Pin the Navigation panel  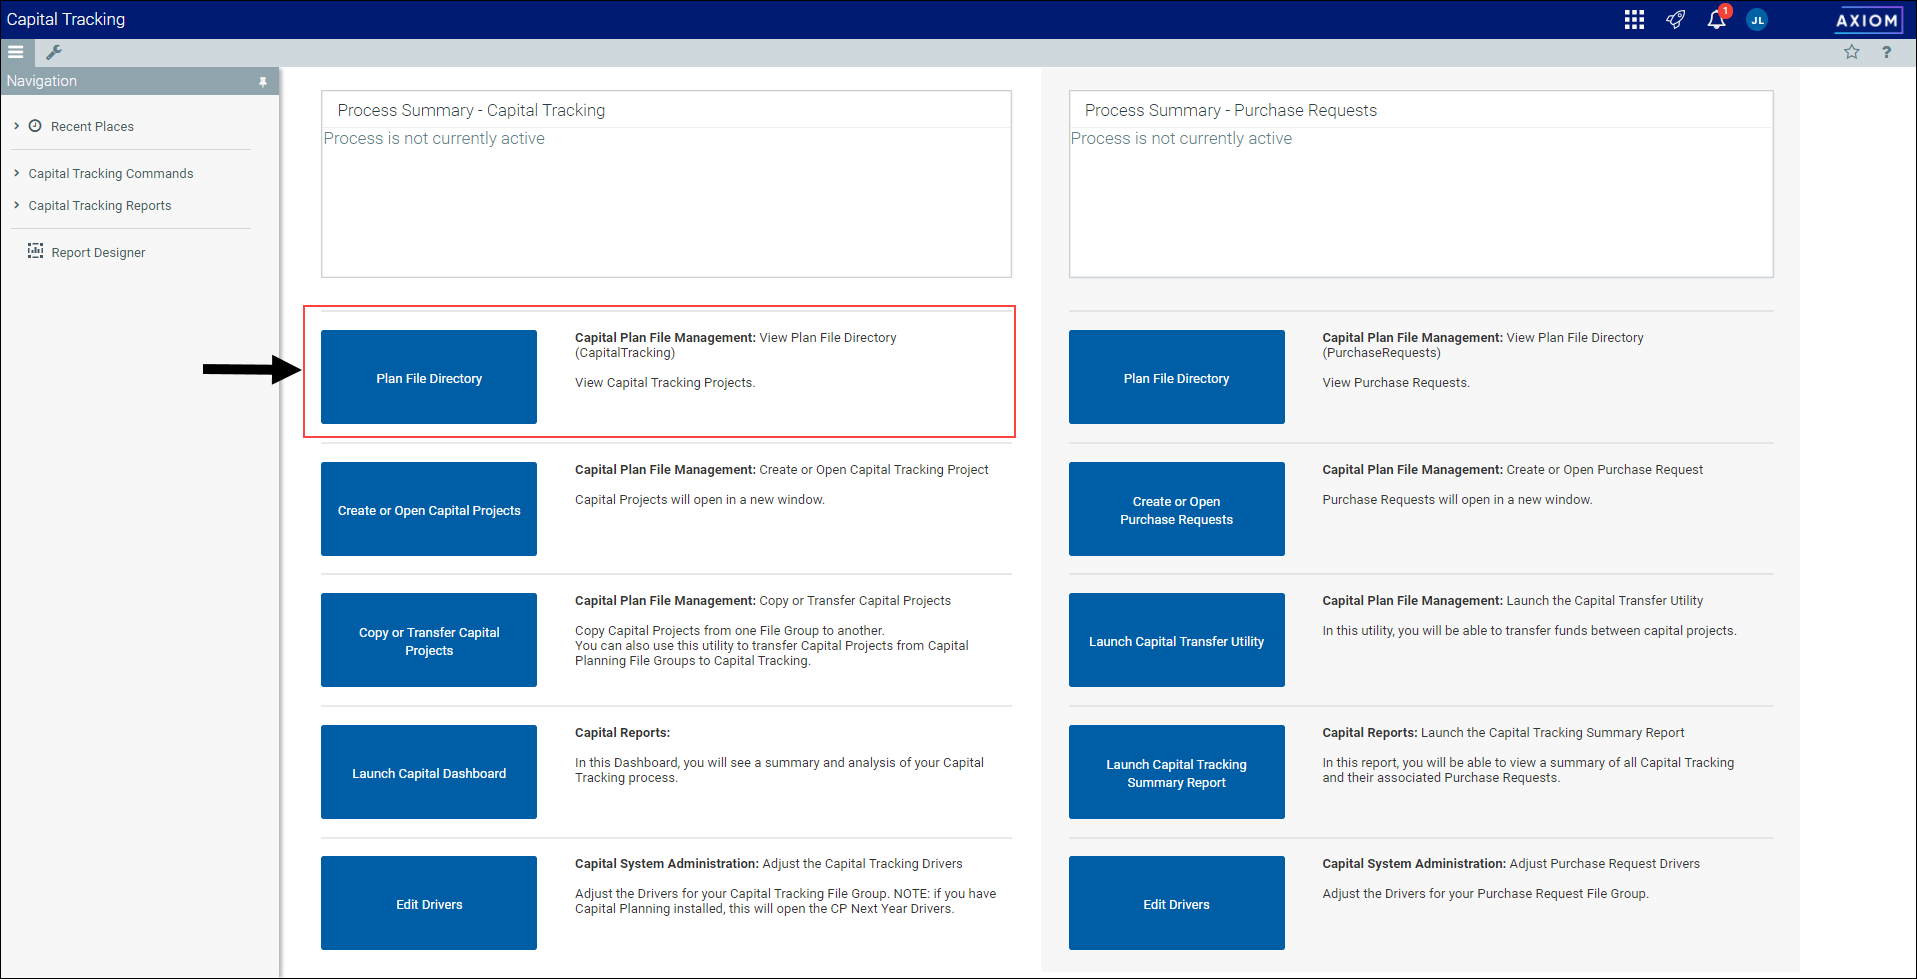(263, 82)
